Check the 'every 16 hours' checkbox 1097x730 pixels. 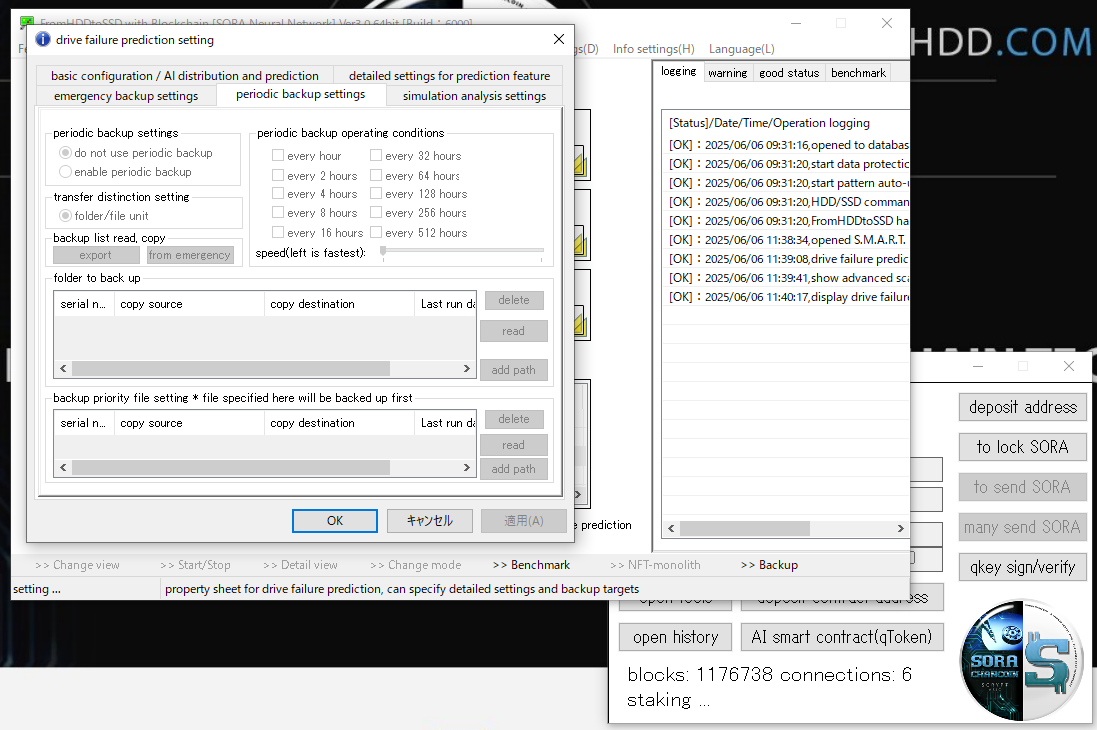tap(278, 232)
